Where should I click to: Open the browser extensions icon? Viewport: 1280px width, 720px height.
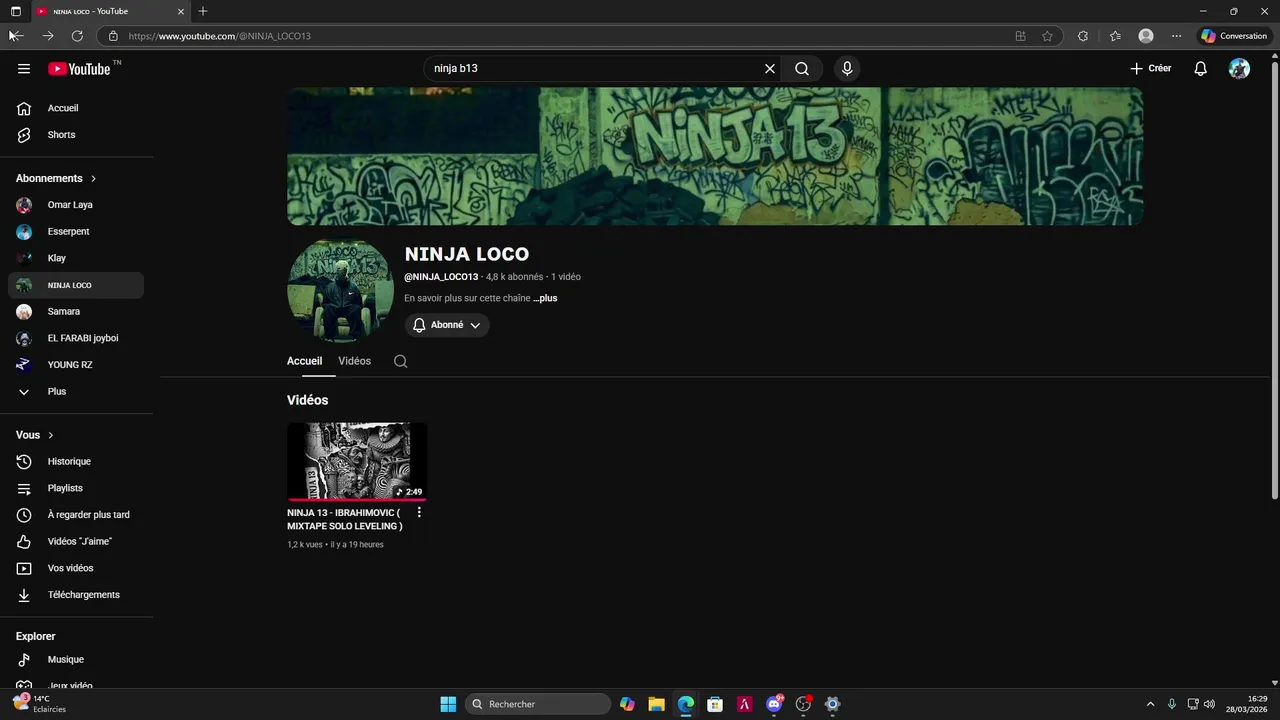coord(1082,36)
